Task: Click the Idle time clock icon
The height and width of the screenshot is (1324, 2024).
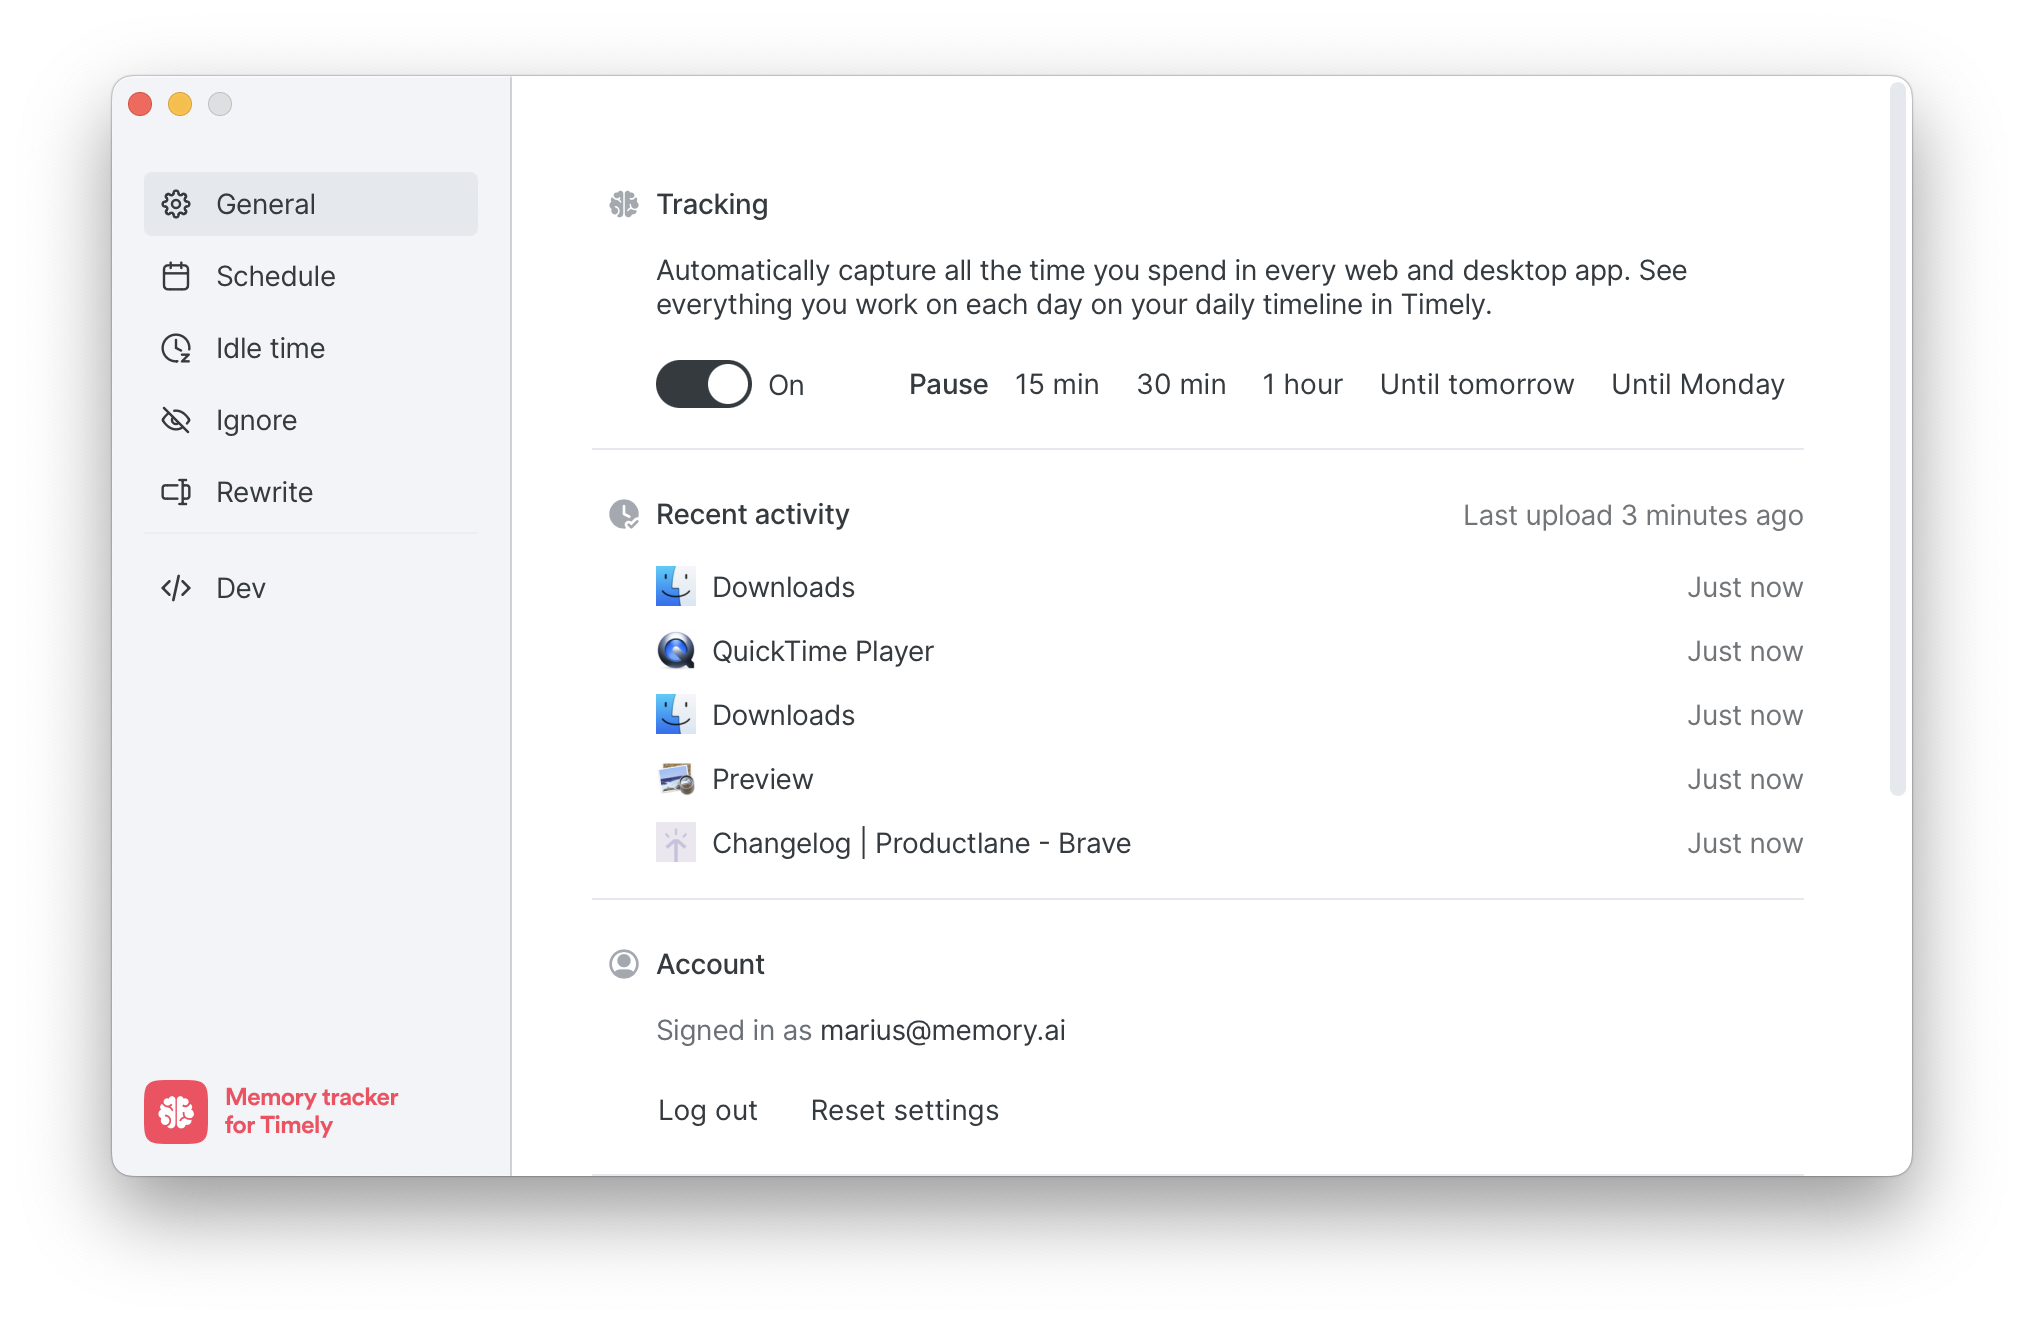Action: (x=176, y=348)
